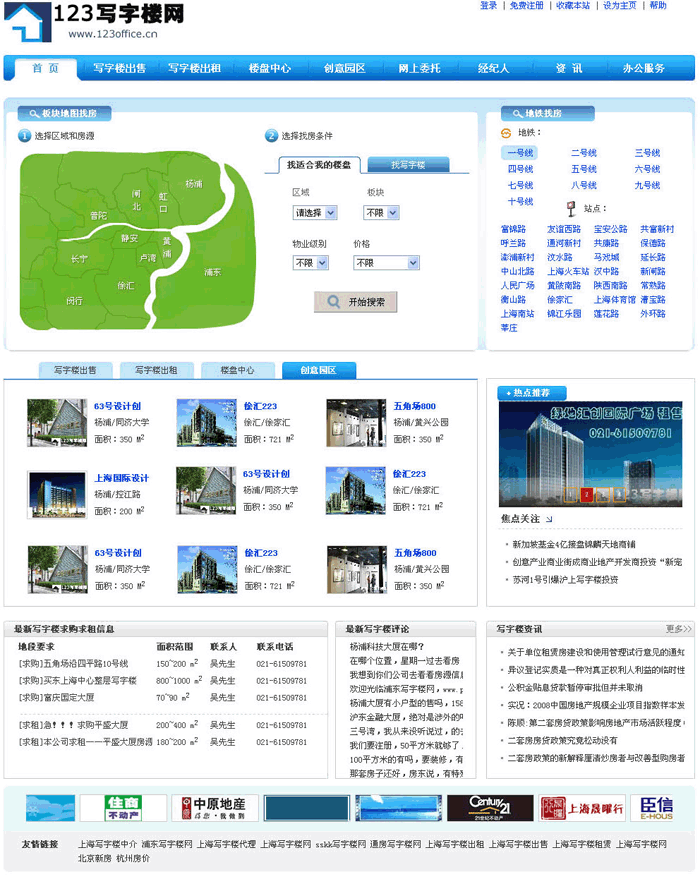Click 浦东 district on the green map
Image resolution: width=700 pixels, height=879 pixels.
(212, 271)
